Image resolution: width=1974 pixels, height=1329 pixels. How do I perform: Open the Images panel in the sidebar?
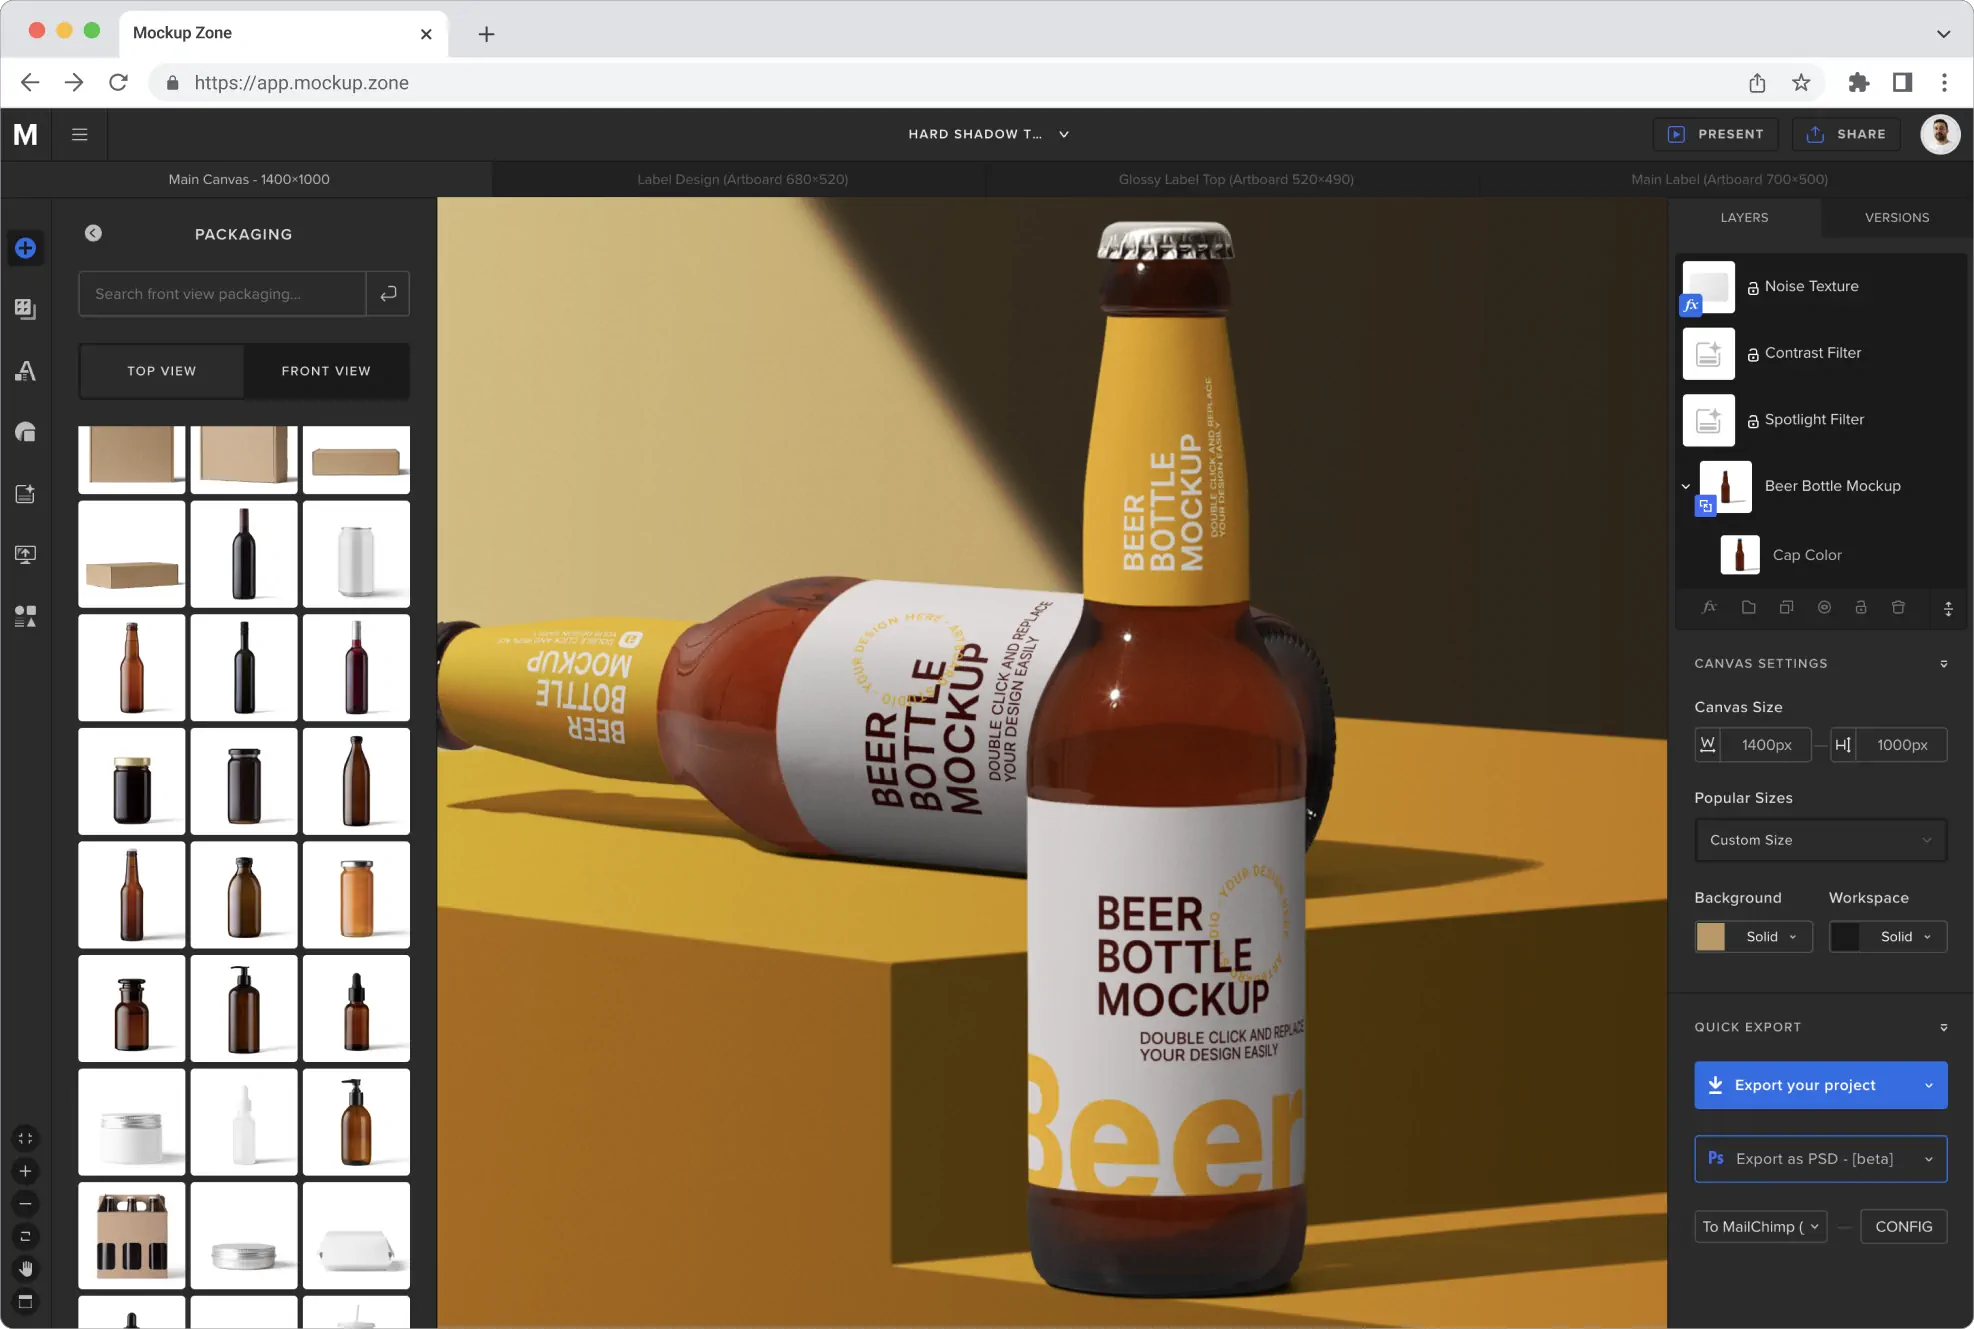[x=25, y=309]
